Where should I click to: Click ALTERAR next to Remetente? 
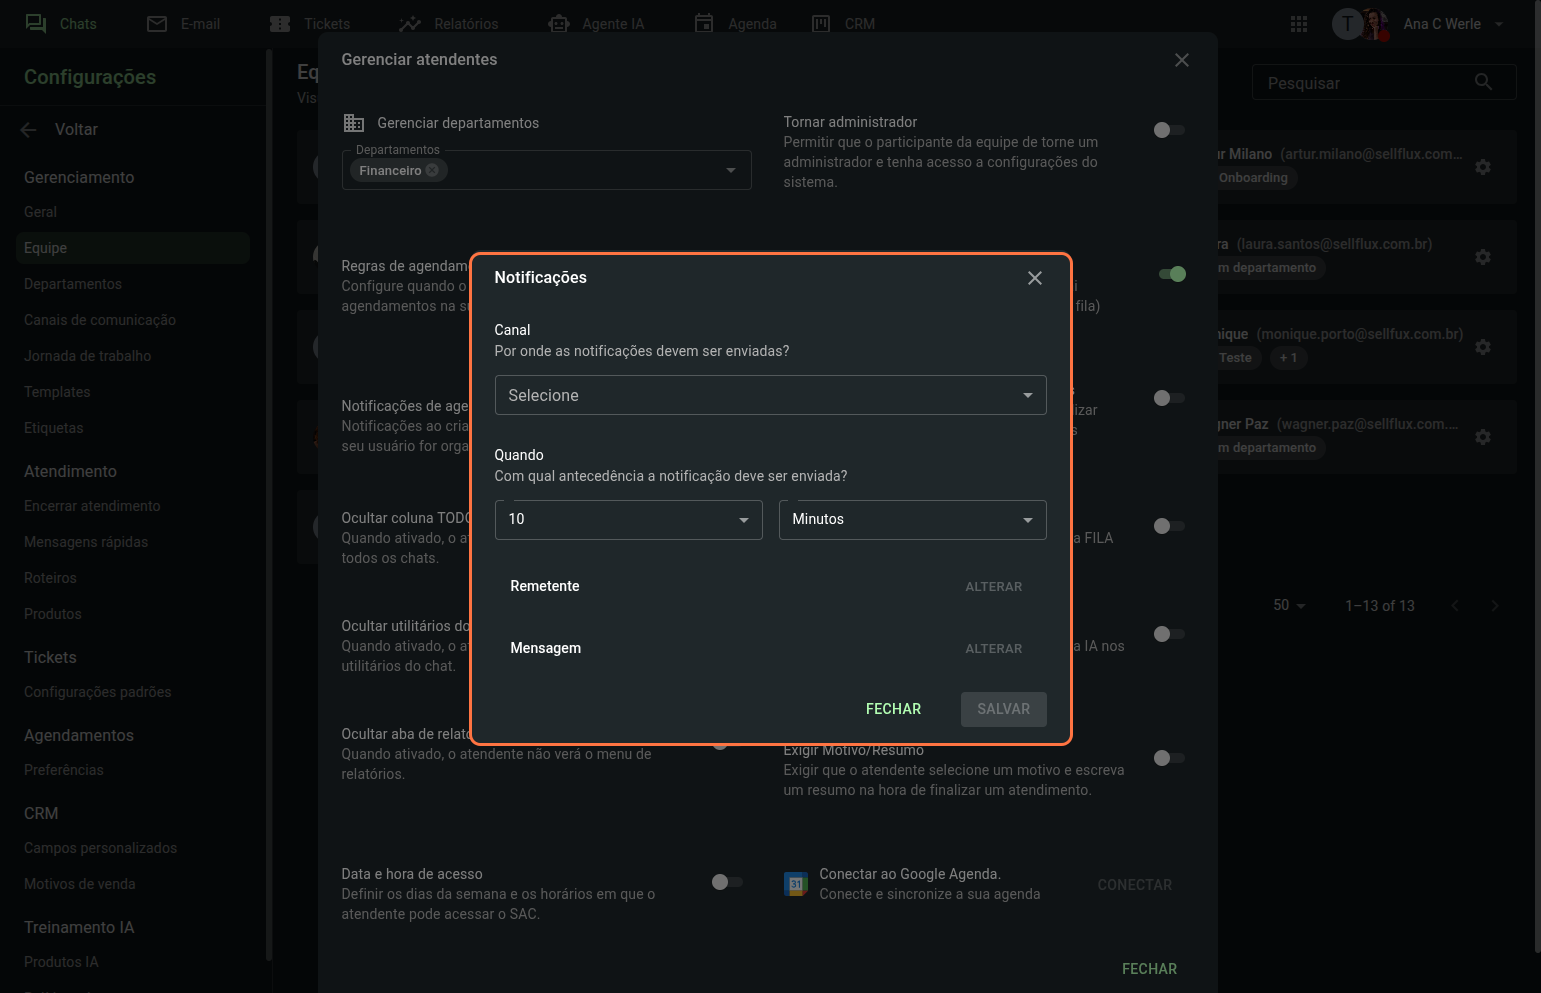point(993,587)
